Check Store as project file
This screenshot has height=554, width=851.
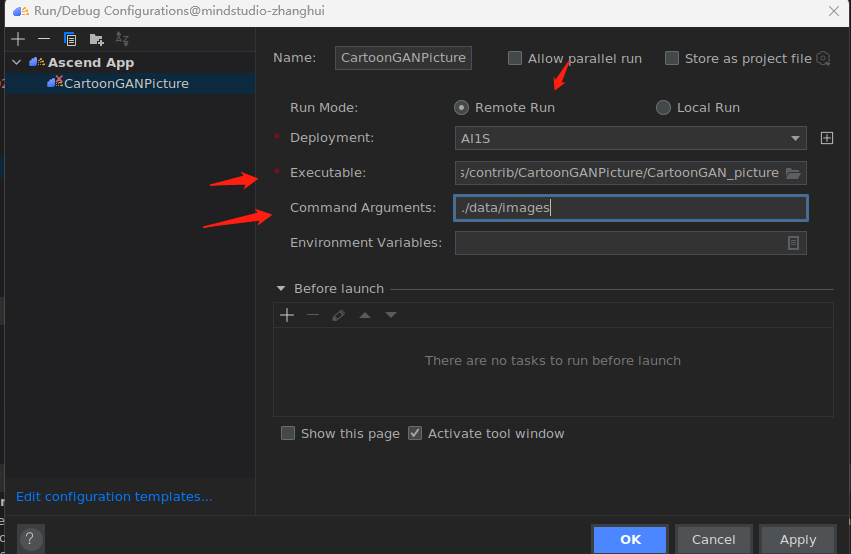point(672,58)
